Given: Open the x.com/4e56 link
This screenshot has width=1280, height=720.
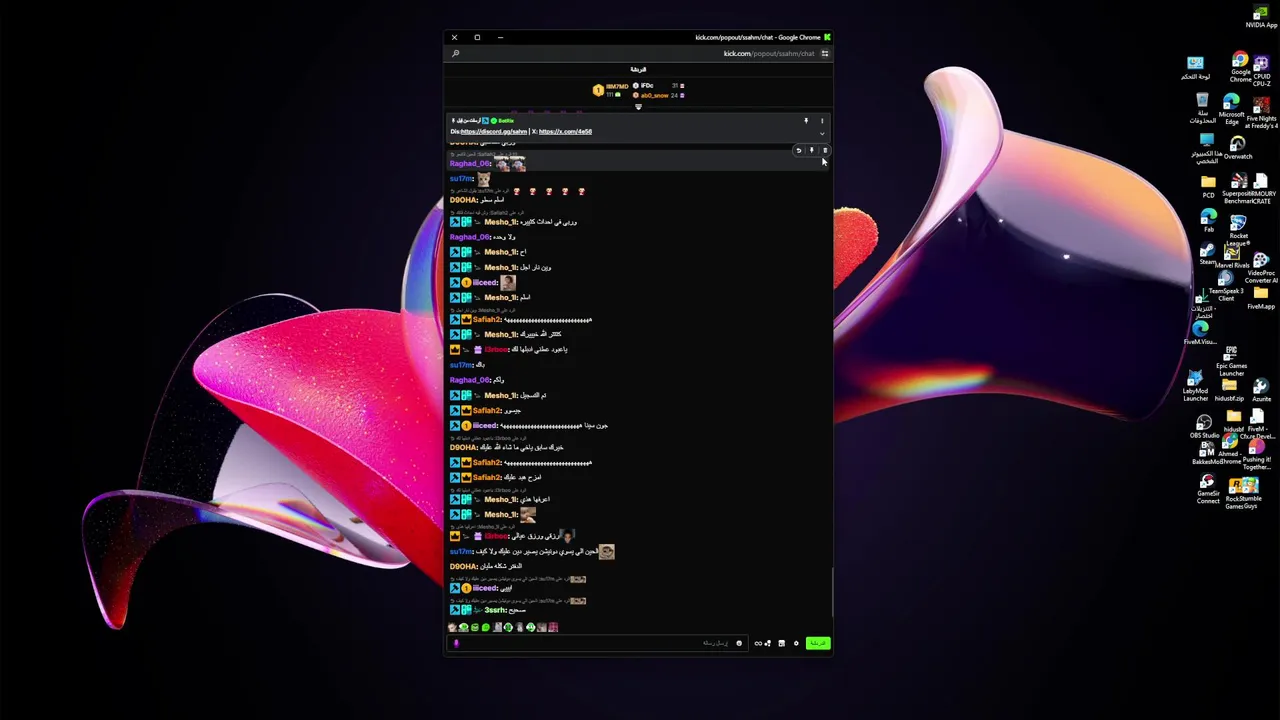Looking at the screenshot, I should [565, 132].
